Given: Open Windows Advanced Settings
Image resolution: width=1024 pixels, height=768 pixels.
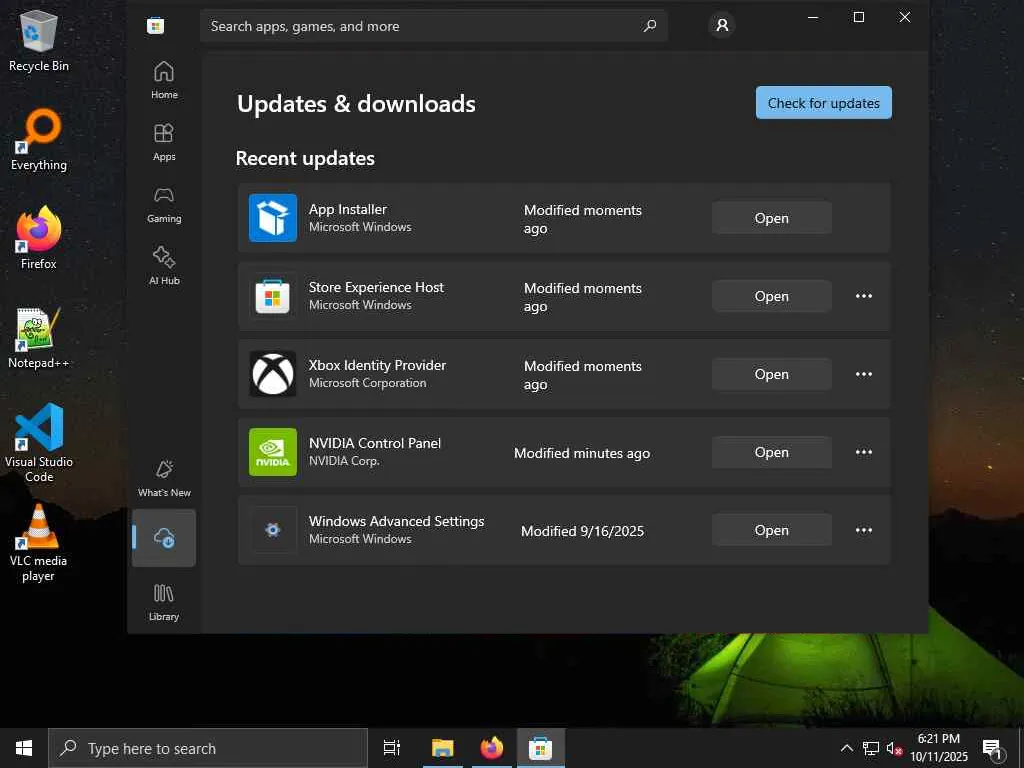Looking at the screenshot, I should coord(771,530).
